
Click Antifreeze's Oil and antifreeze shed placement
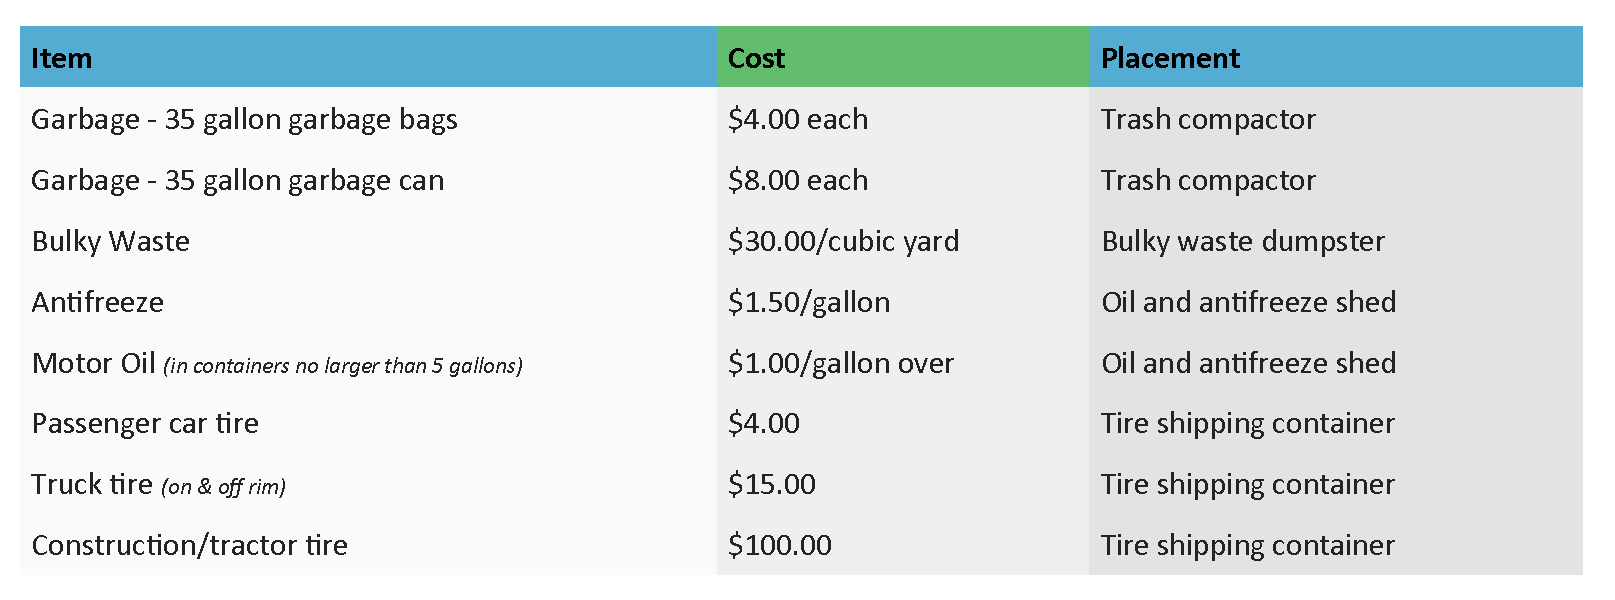coord(1249,302)
